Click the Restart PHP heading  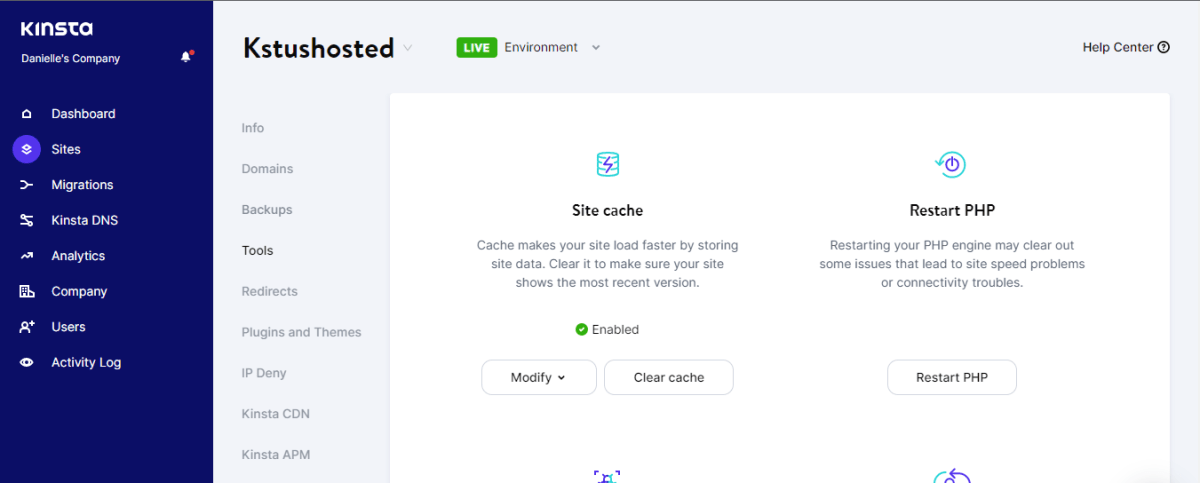[x=952, y=210]
